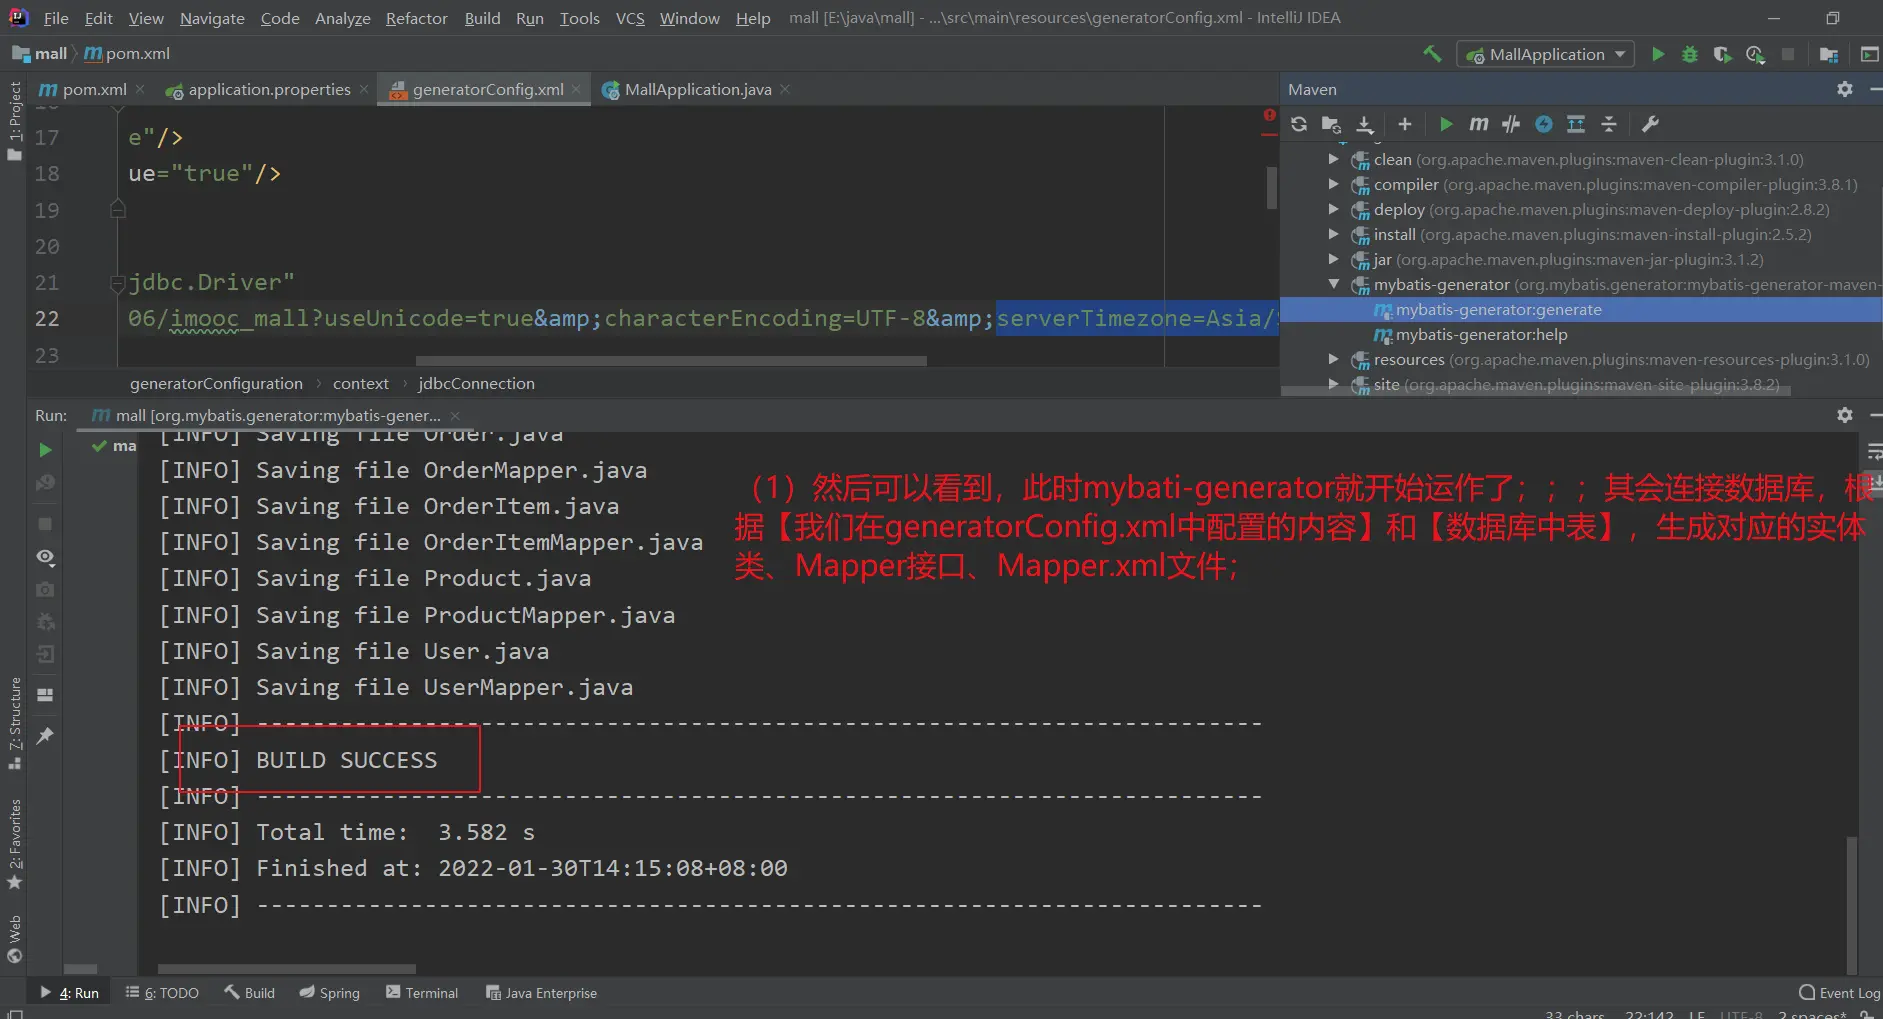
Task: Open MallApplication run configuration dropdown
Action: pos(1545,55)
